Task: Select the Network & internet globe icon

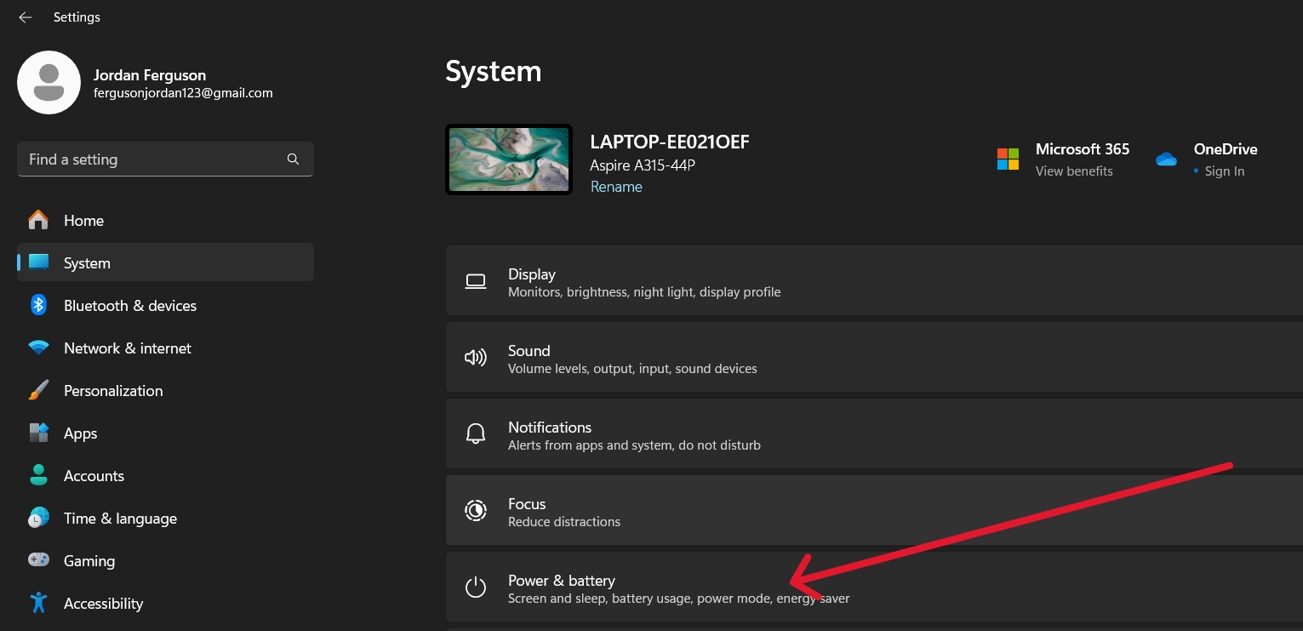Action: click(38, 347)
